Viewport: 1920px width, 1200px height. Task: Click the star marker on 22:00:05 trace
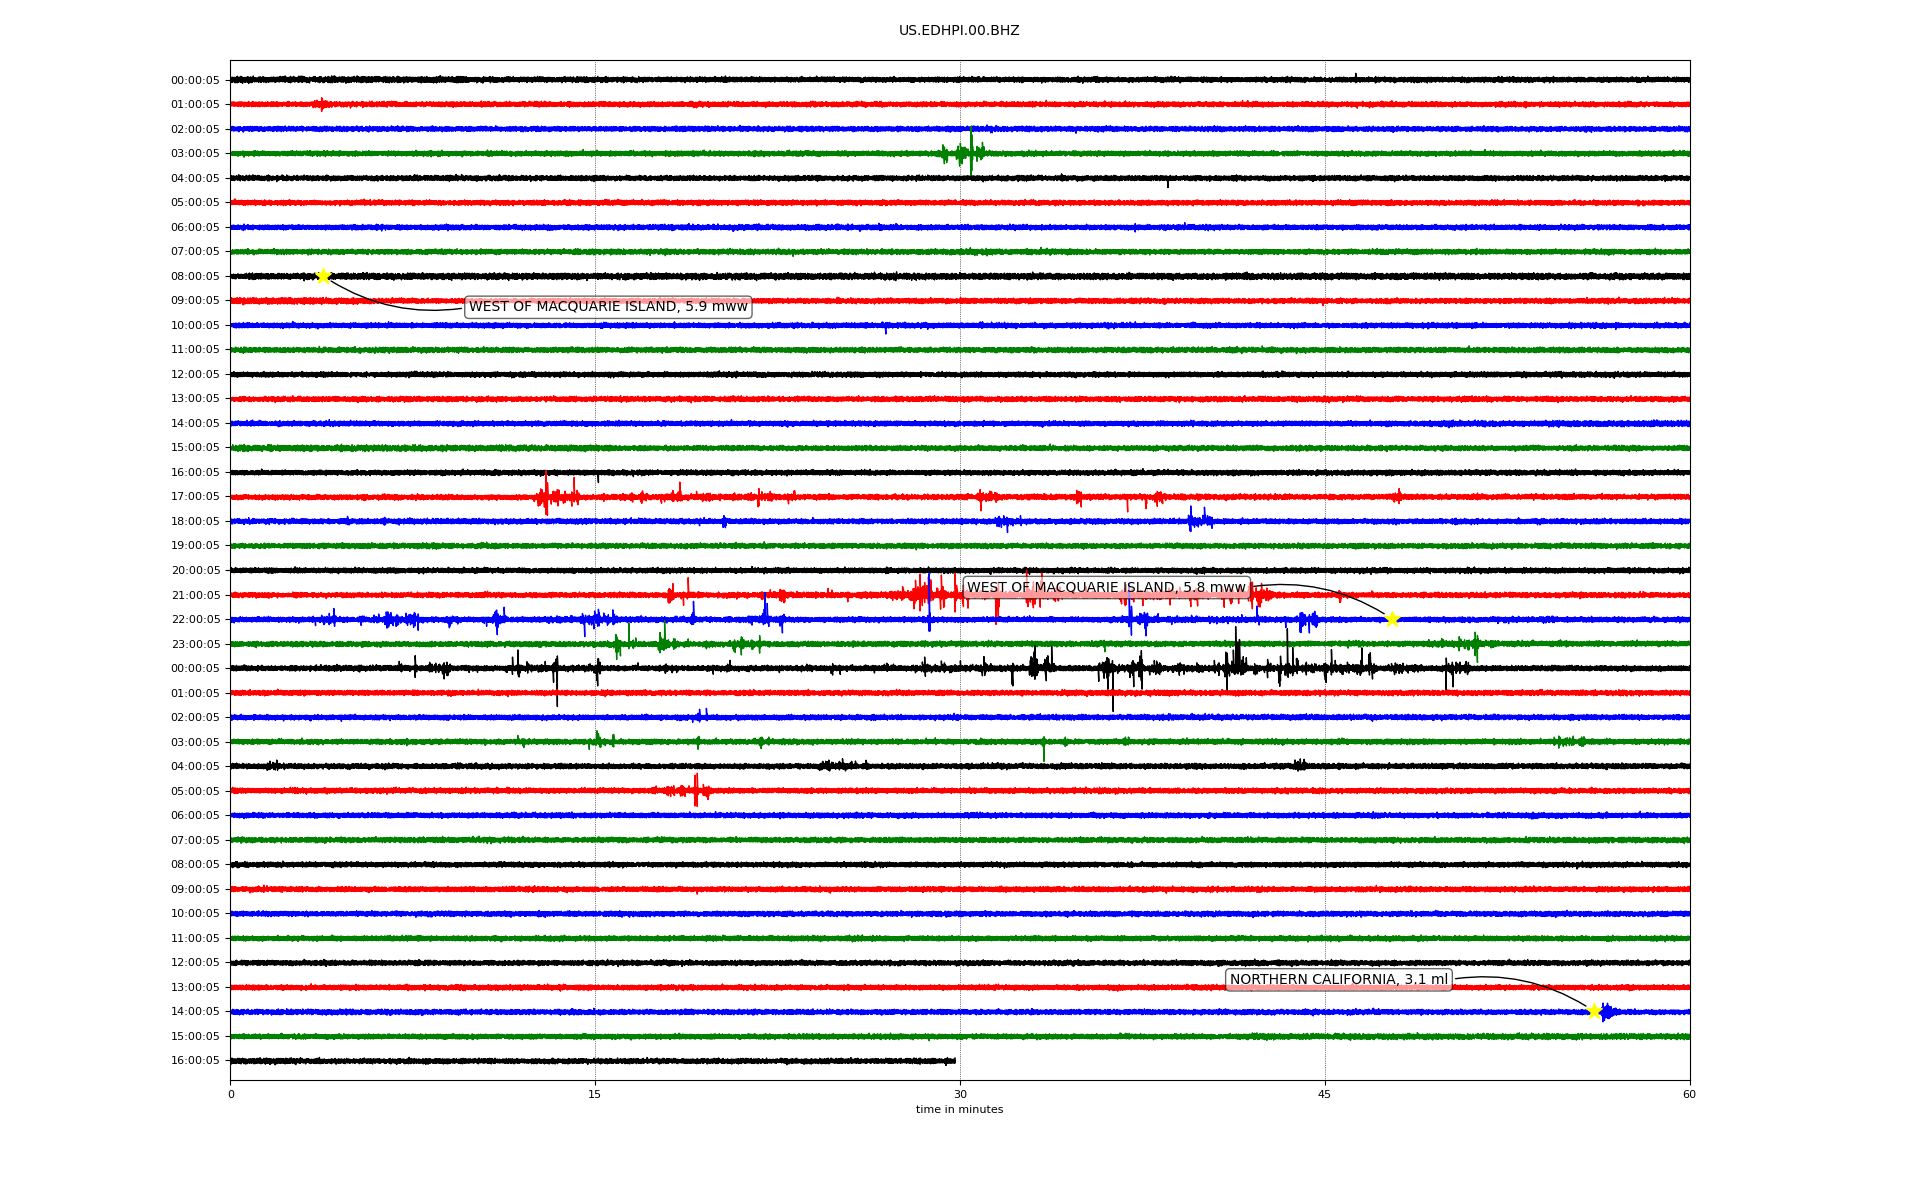coord(1392,619)
